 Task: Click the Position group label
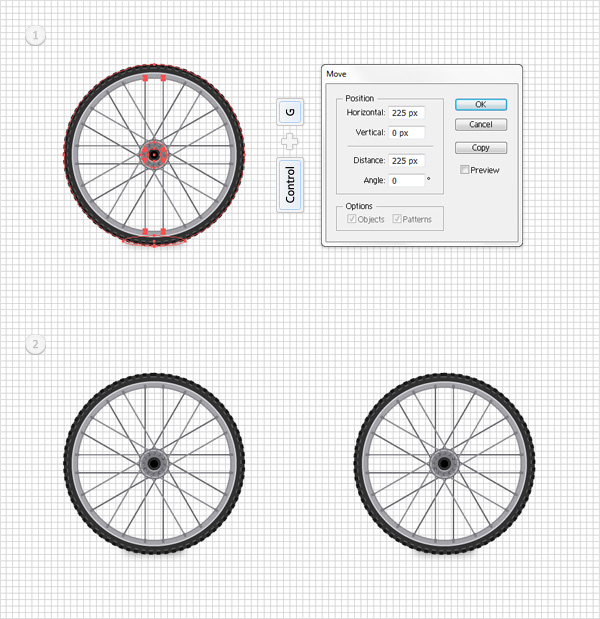click(360, 98)
